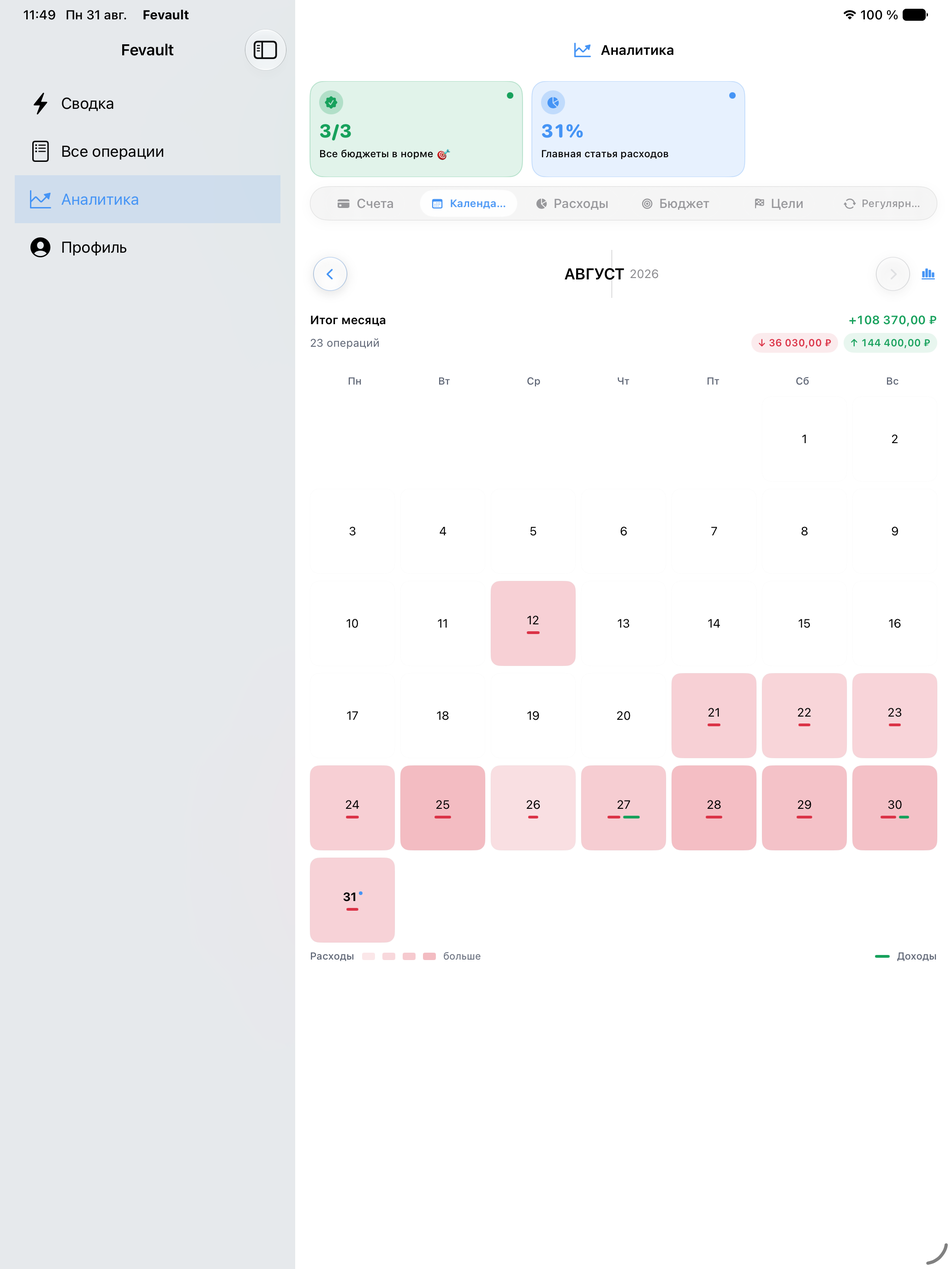The width and height of the screenshot is (952, 1269).
Task: Click the green shield icon on budgets card
Action: pos(331,102)
